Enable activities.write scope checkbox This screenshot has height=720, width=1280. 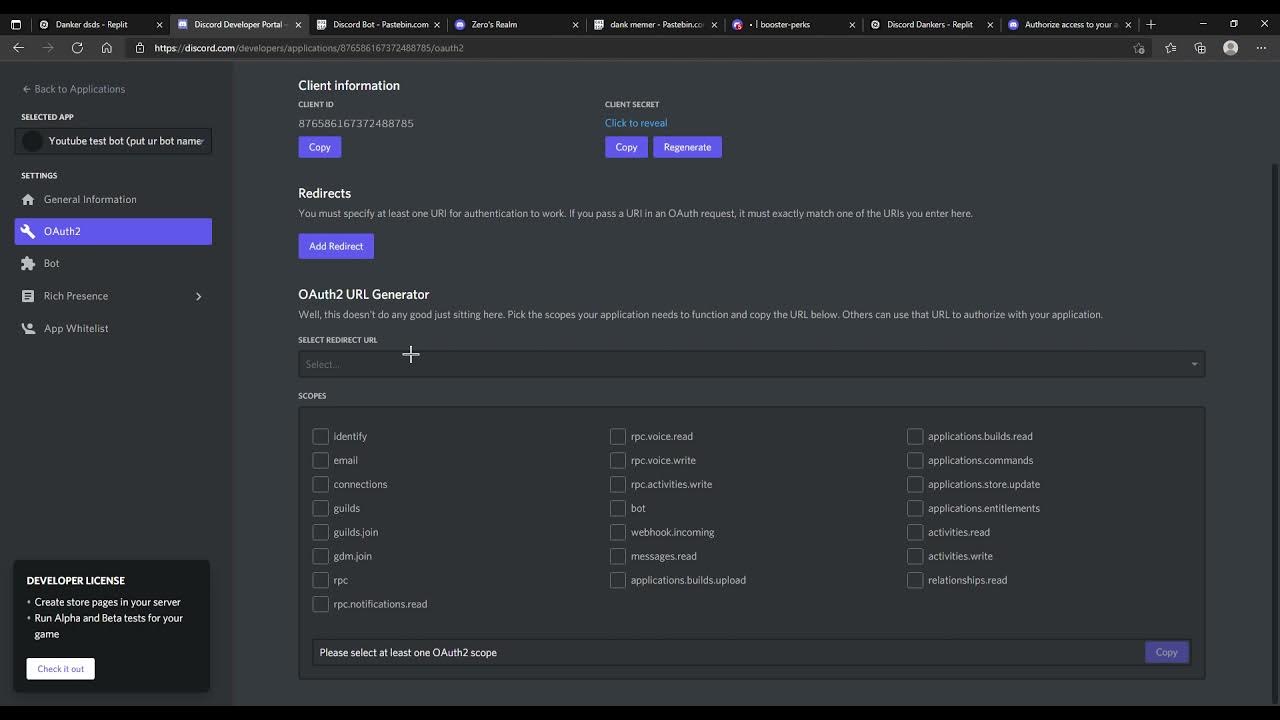click(915, 556)
